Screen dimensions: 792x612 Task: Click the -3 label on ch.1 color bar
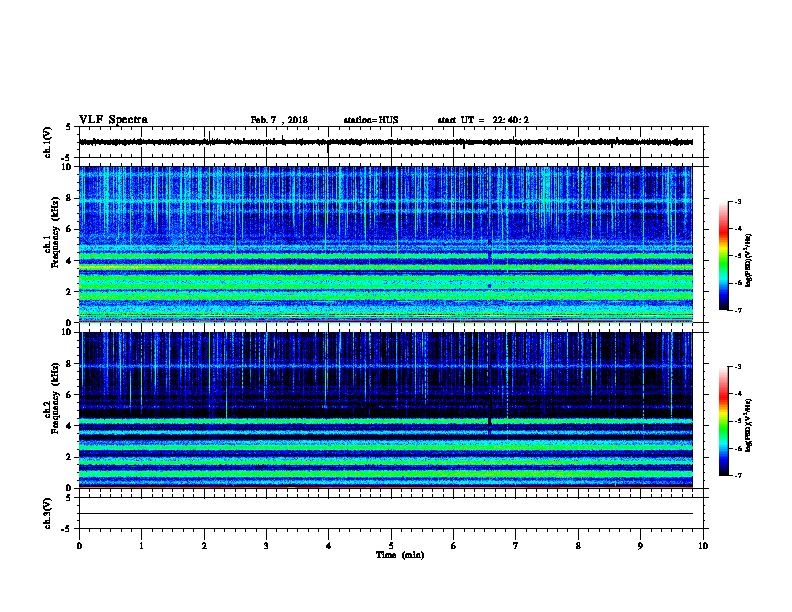[737, 201]
